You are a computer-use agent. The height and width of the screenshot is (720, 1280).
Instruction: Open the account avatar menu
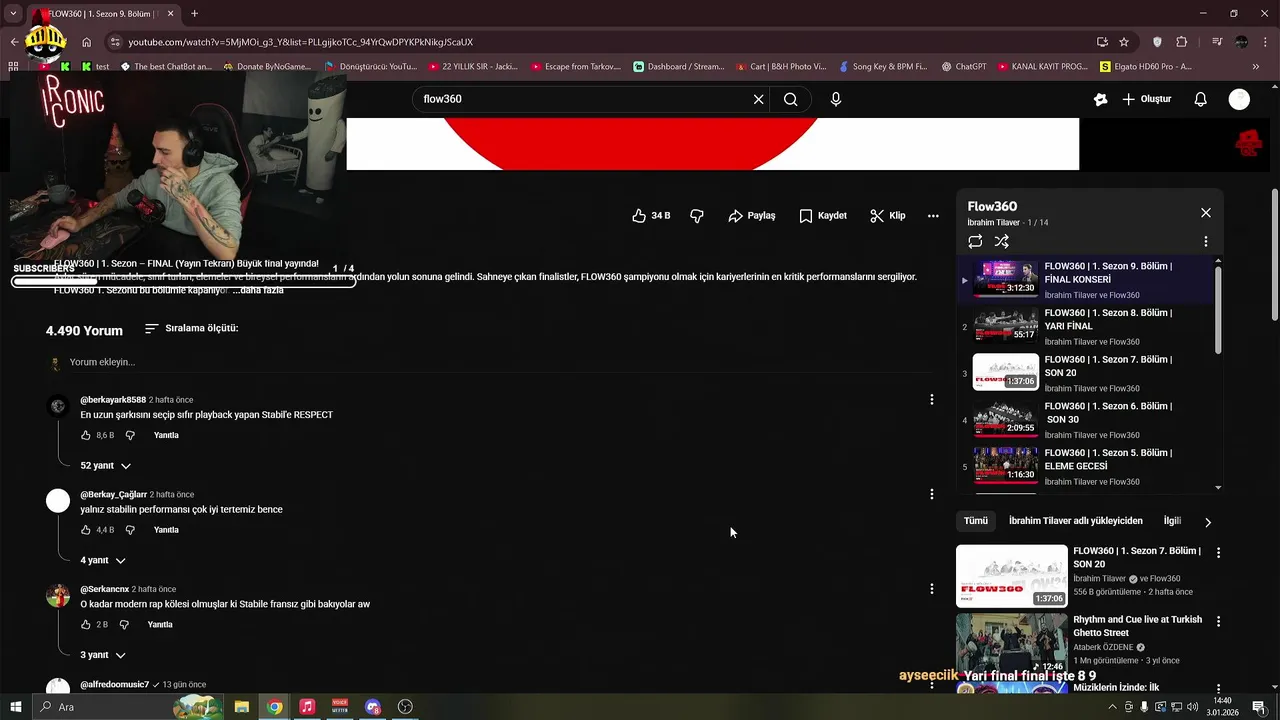coord(1239,99)
